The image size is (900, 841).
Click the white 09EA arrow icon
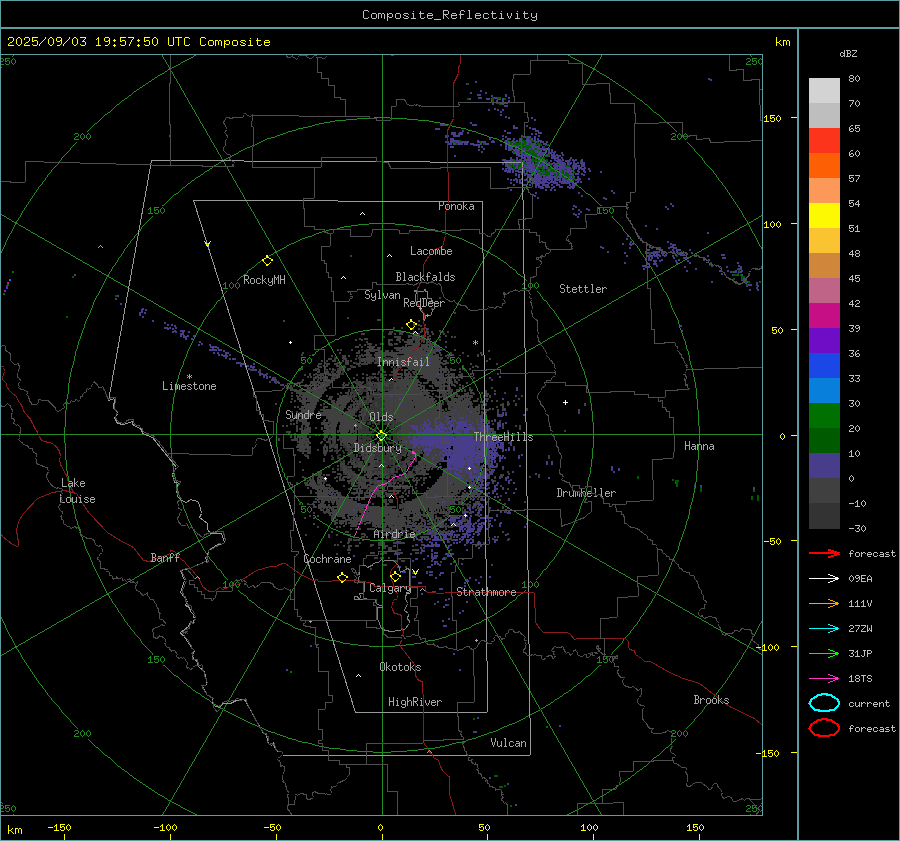pyautogui.click(x=824, y=579)
